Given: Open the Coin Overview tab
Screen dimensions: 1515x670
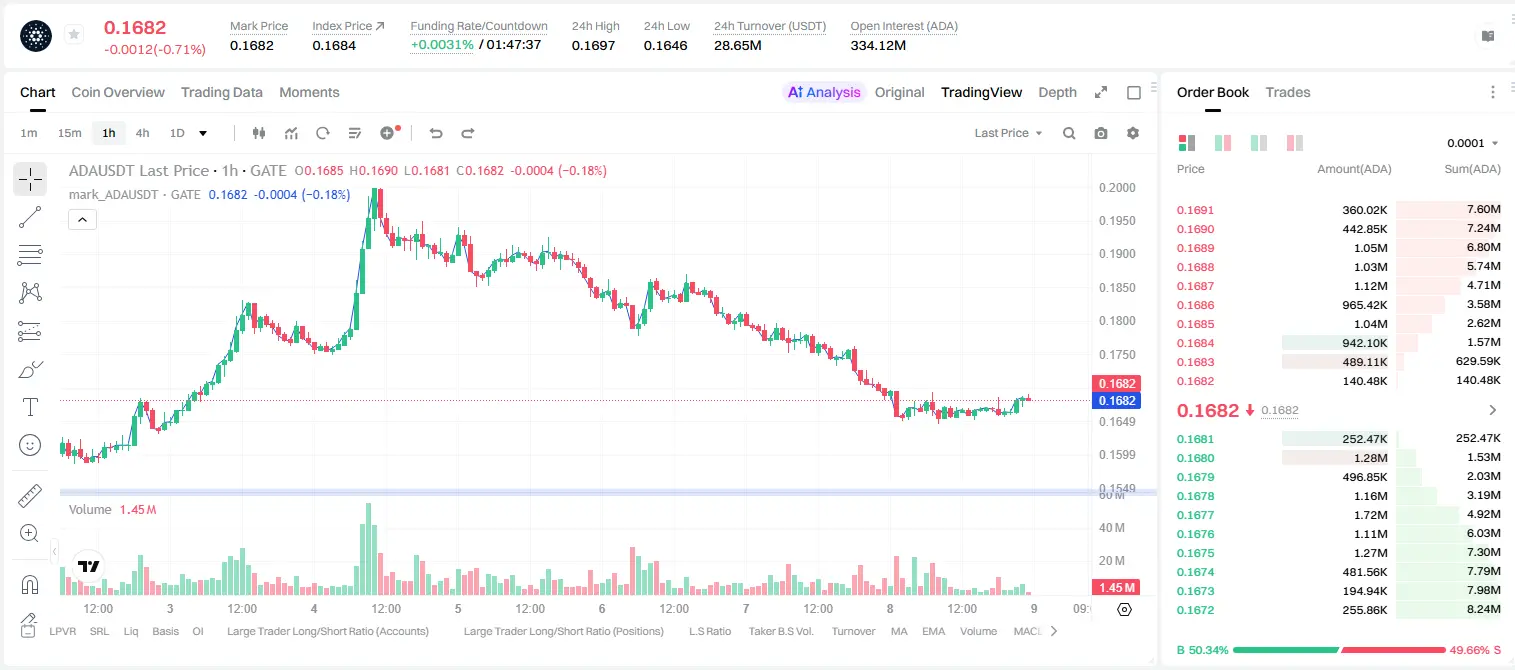Looking at the screenshot, I should click(x=118, y=92).
